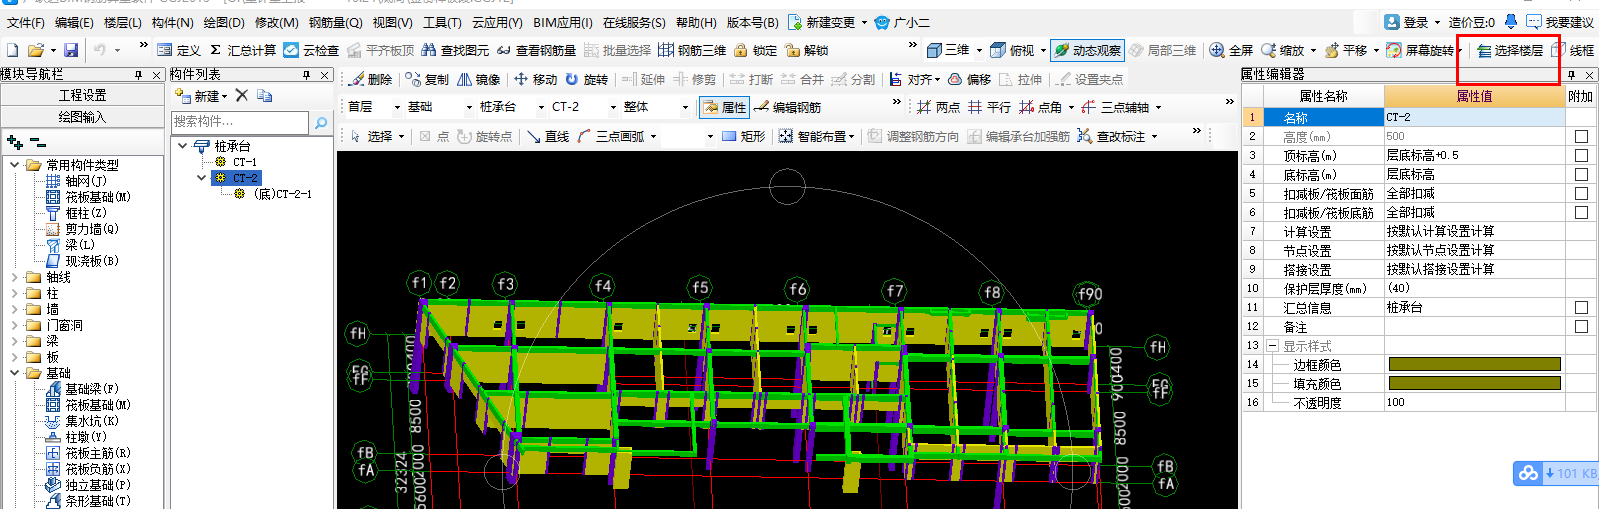
Task: Open the 工具(T) menu
Action: (x=442, y=22)
